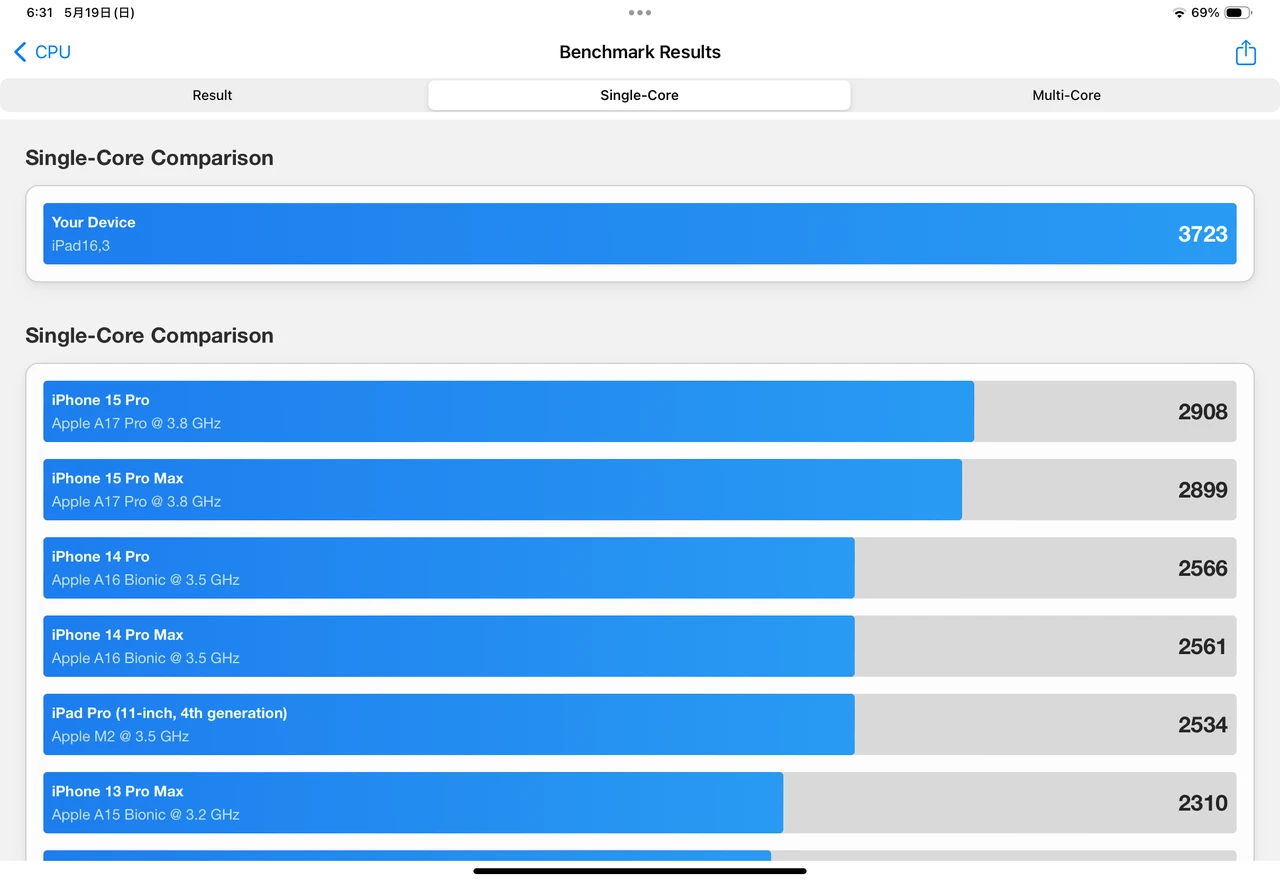Click the 2534 score value
1280x882 pixels.
pos(1203,724)
